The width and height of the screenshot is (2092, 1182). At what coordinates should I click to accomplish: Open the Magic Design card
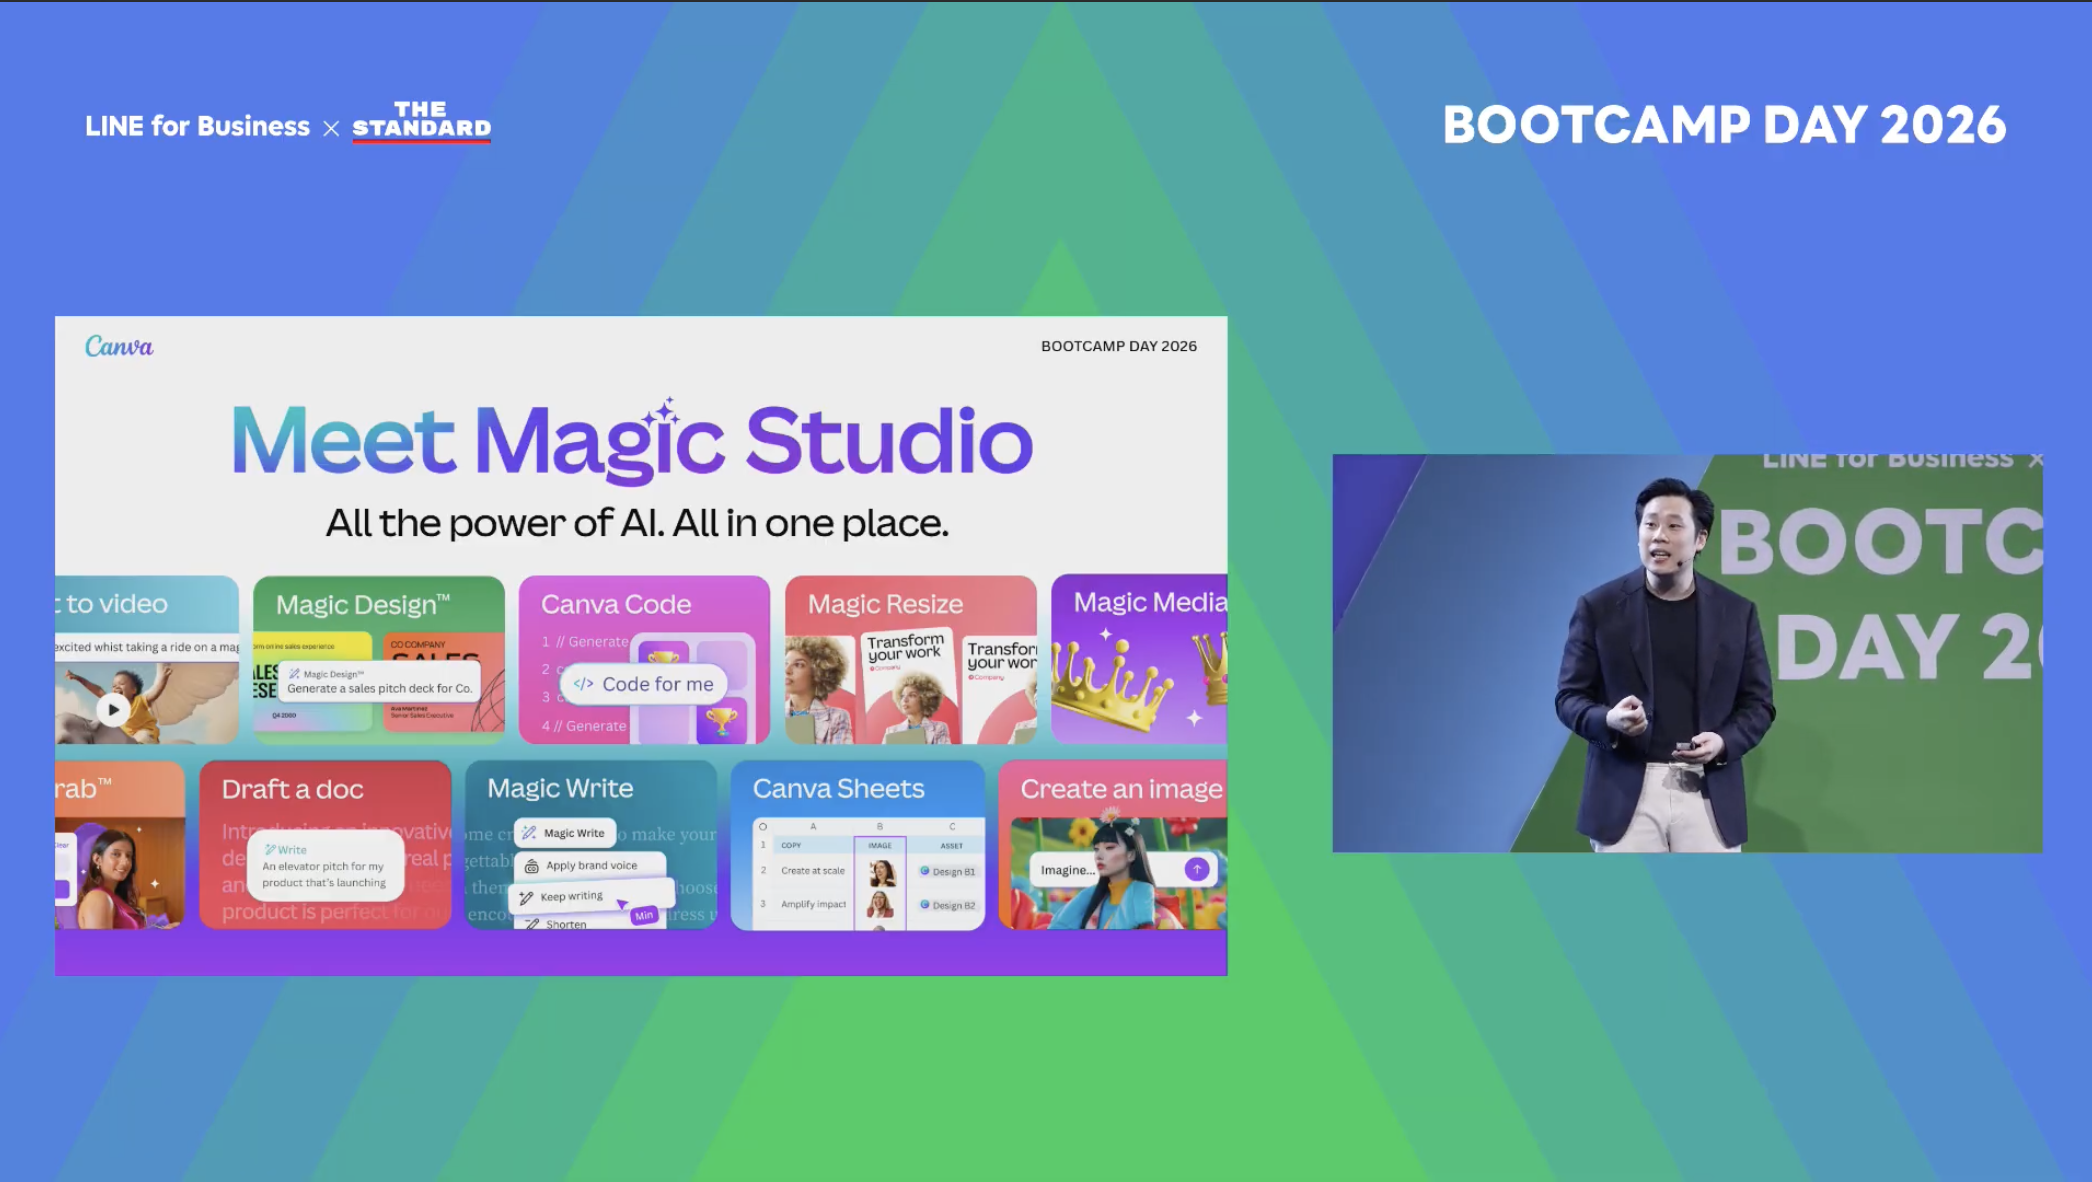(x=378, y=659)
